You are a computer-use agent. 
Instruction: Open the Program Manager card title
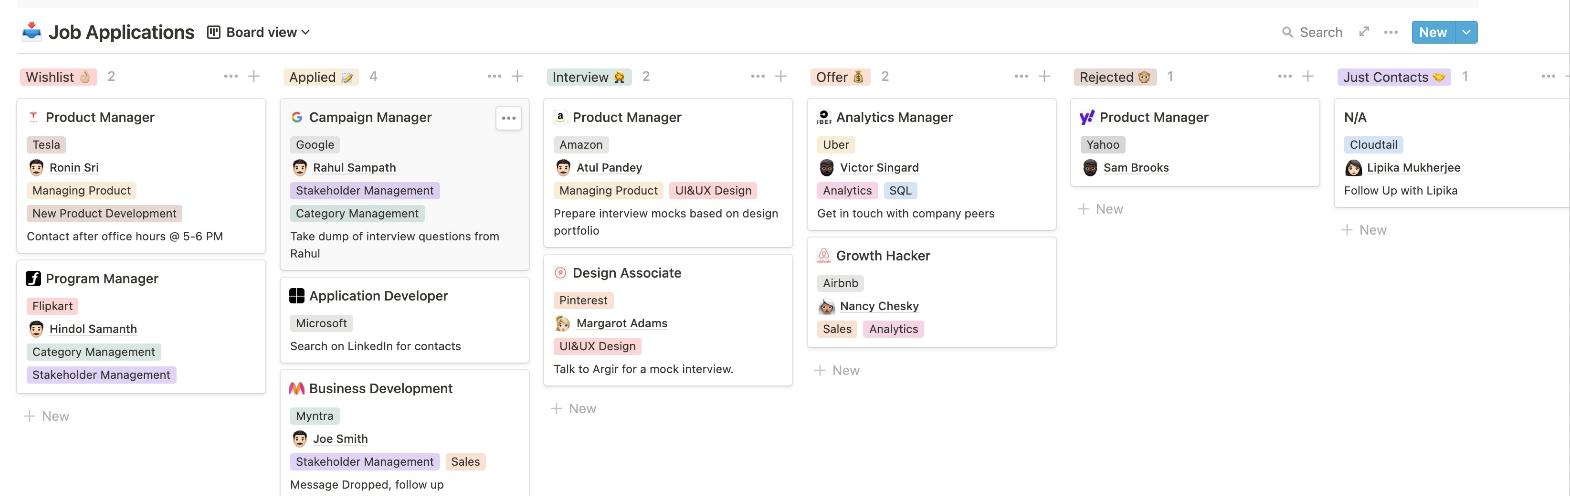pyautogui.click(x=102, y=279)
